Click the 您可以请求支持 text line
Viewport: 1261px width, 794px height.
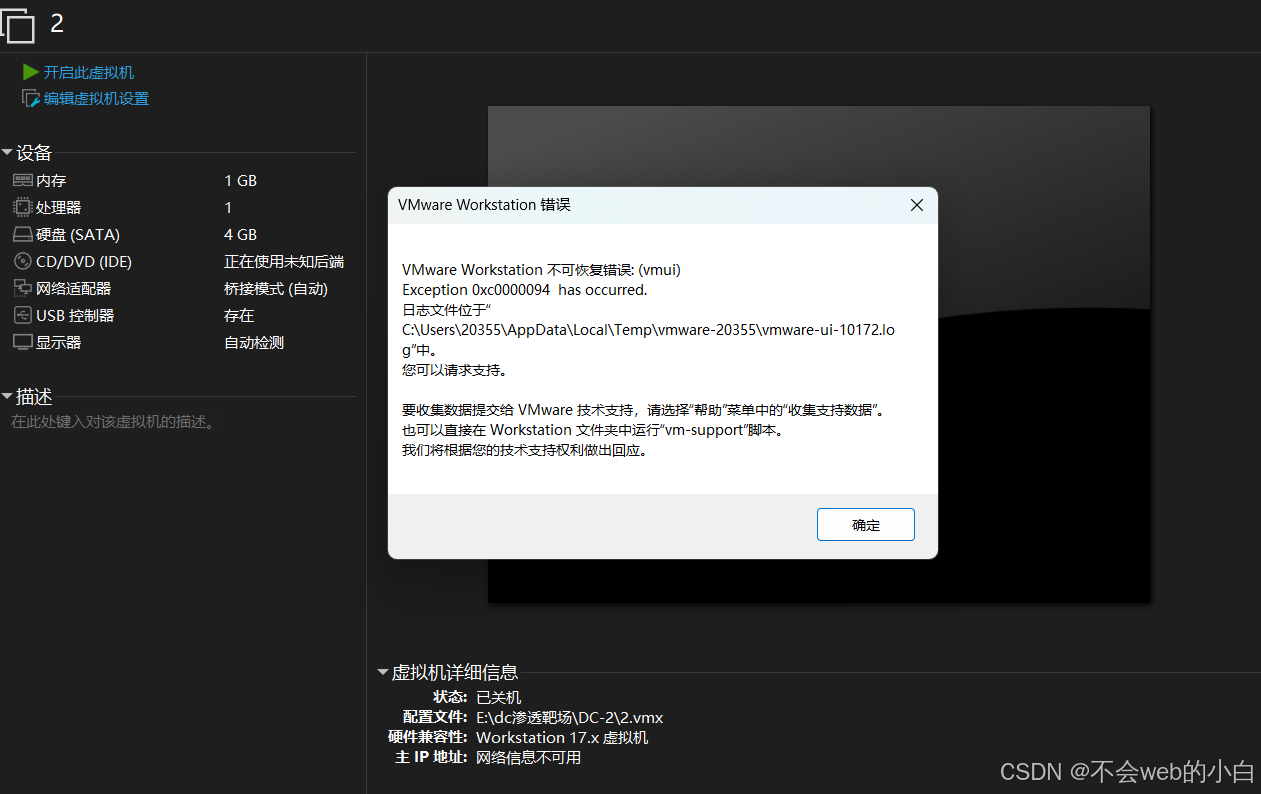pos(455,371)
